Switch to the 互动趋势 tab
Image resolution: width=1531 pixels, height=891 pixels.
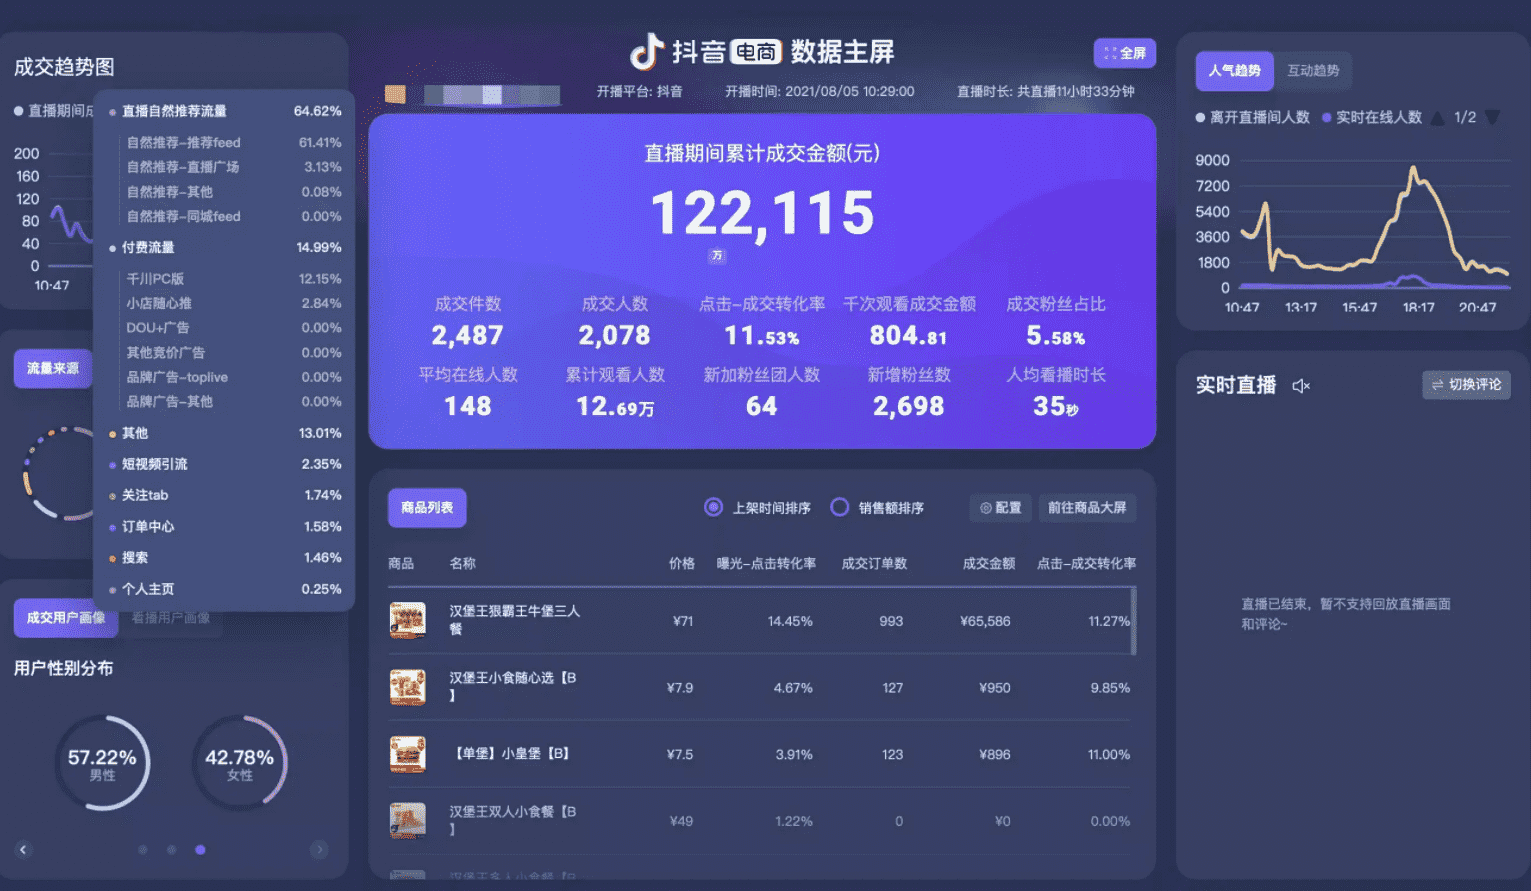(1313, 71)
